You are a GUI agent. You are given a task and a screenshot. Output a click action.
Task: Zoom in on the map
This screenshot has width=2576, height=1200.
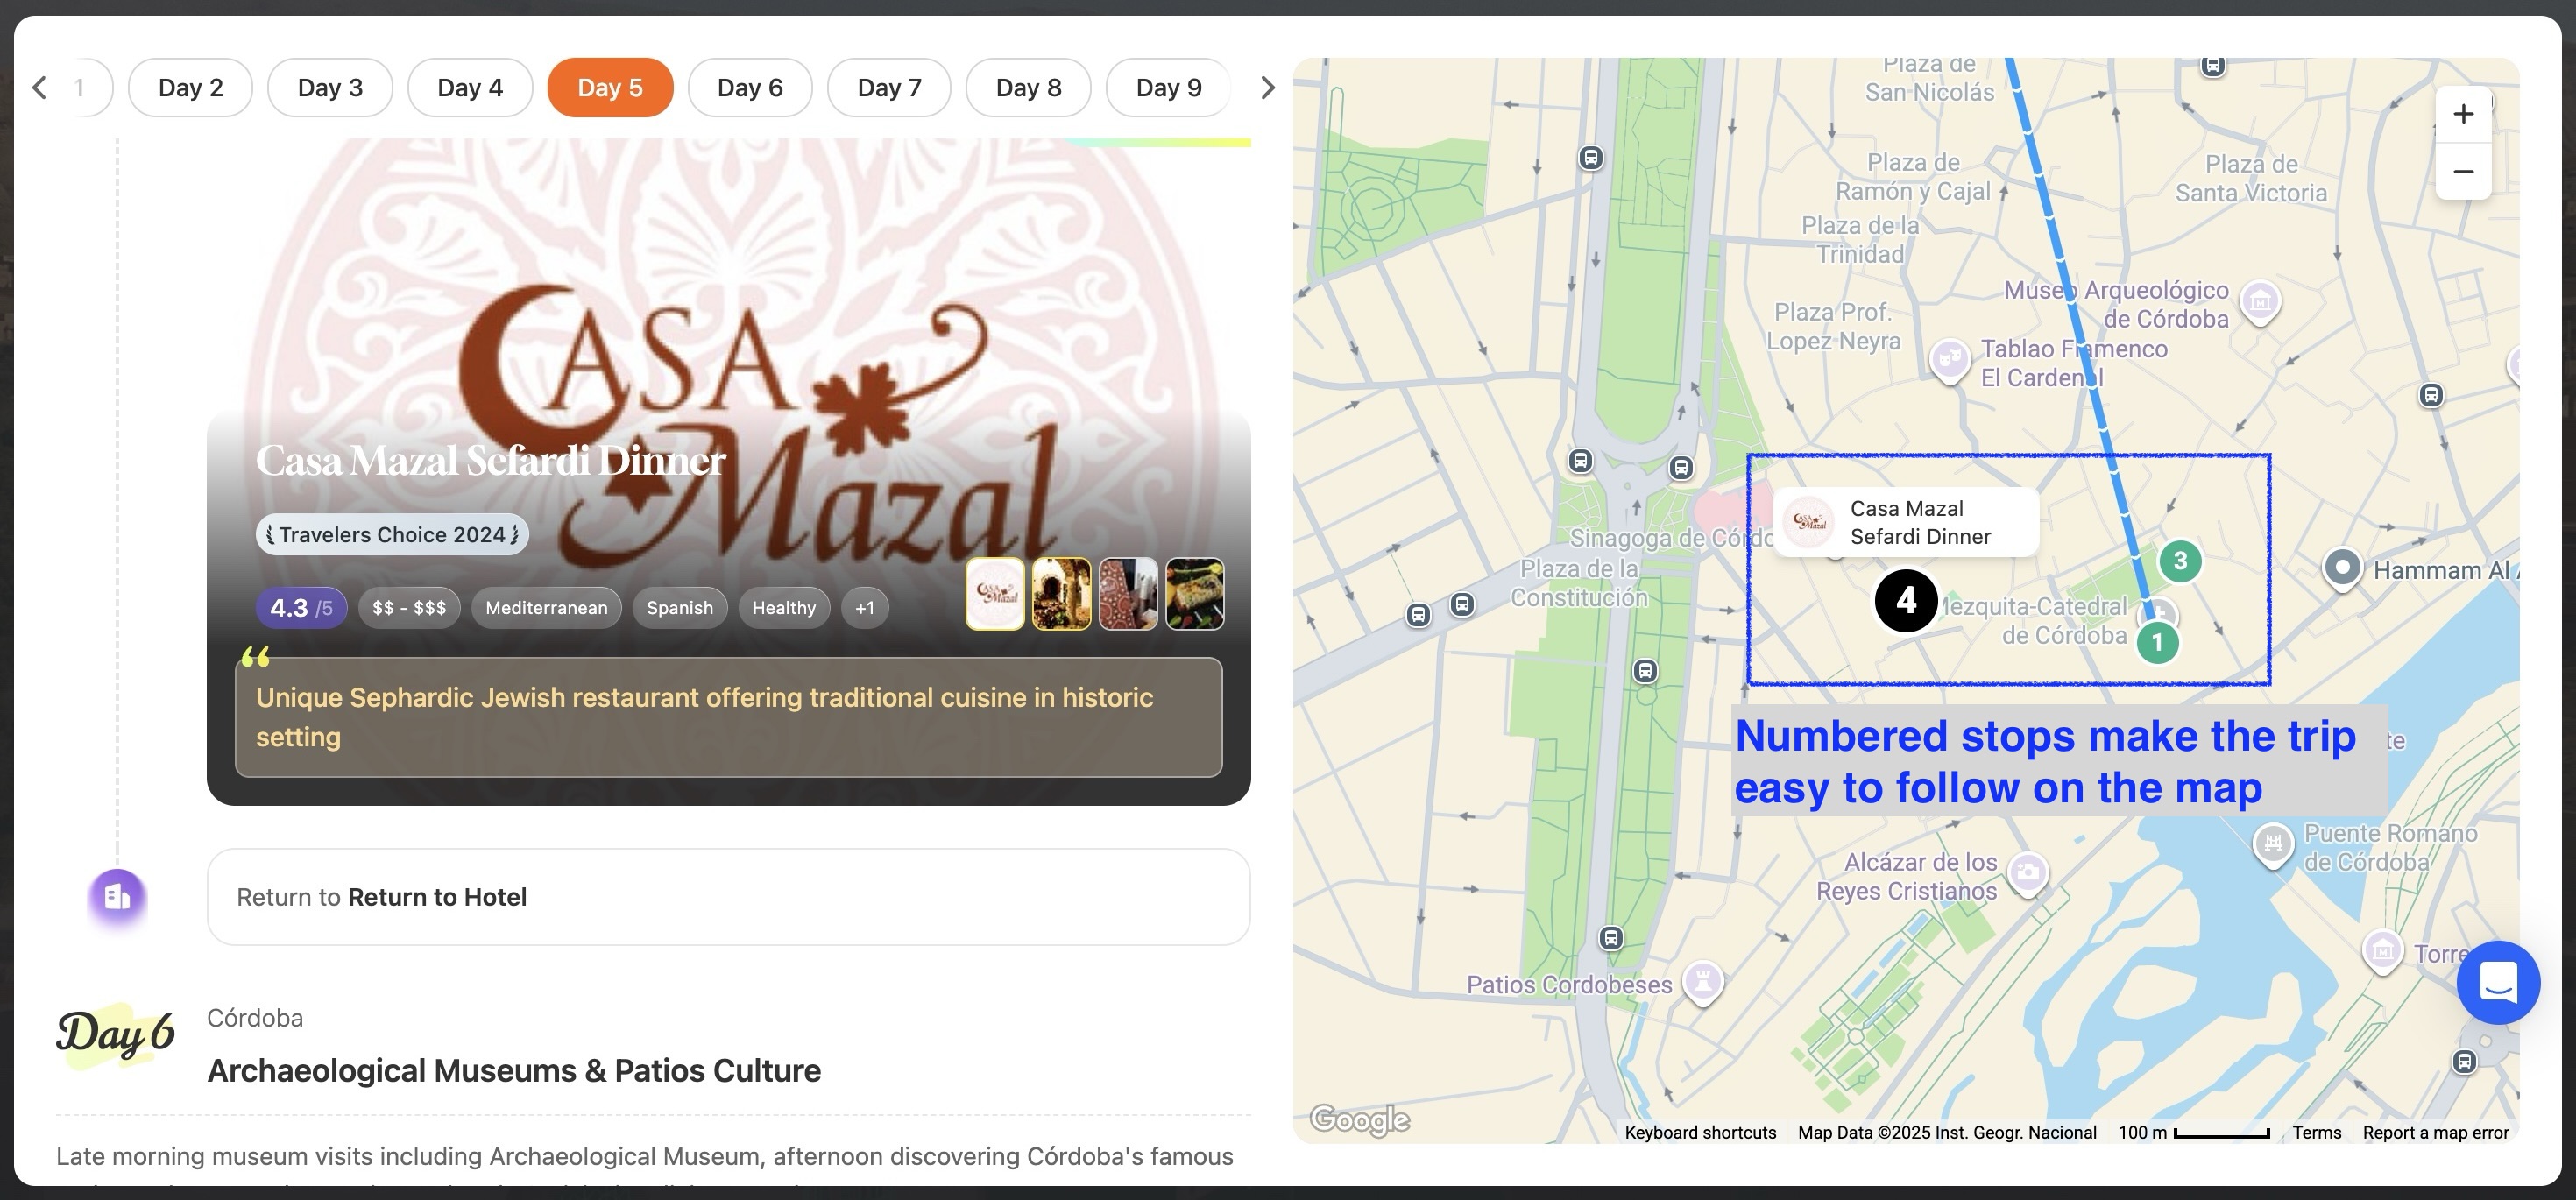point(2463,114)
